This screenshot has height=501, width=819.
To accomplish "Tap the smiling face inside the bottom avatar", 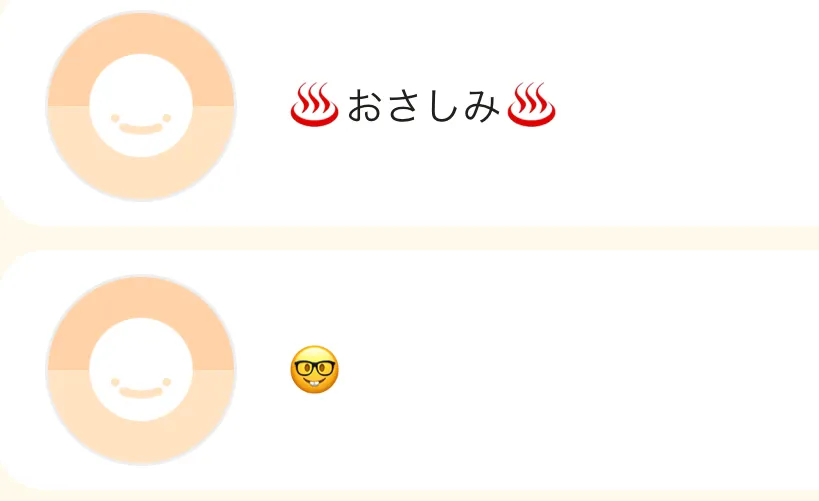I will 141,370.
